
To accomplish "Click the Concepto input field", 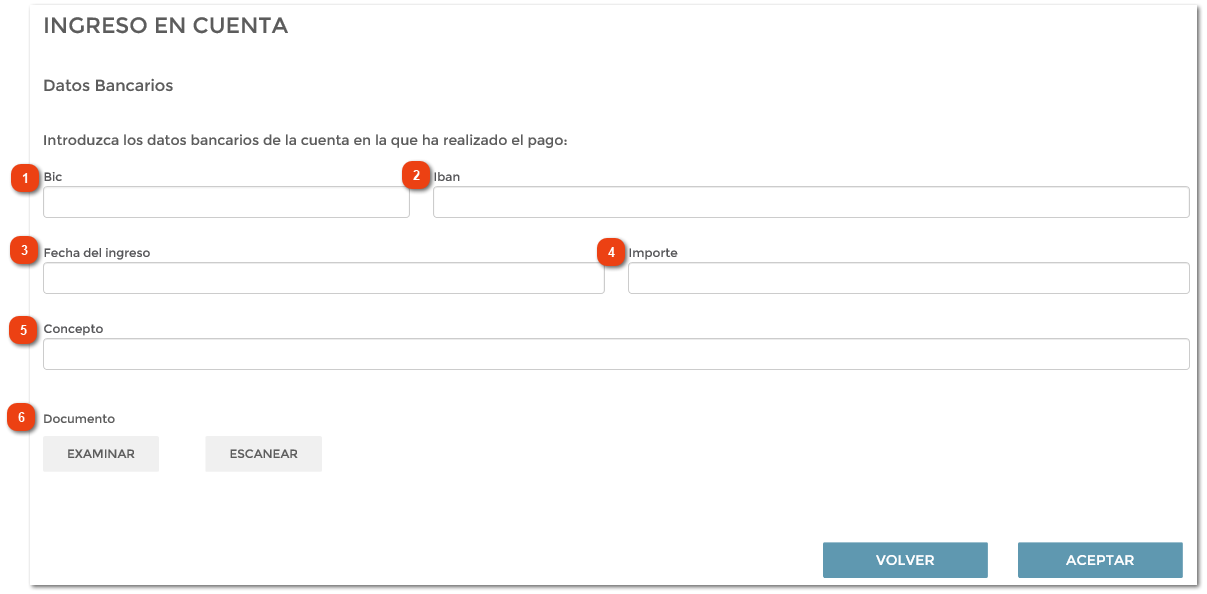I will coord(615,353).
